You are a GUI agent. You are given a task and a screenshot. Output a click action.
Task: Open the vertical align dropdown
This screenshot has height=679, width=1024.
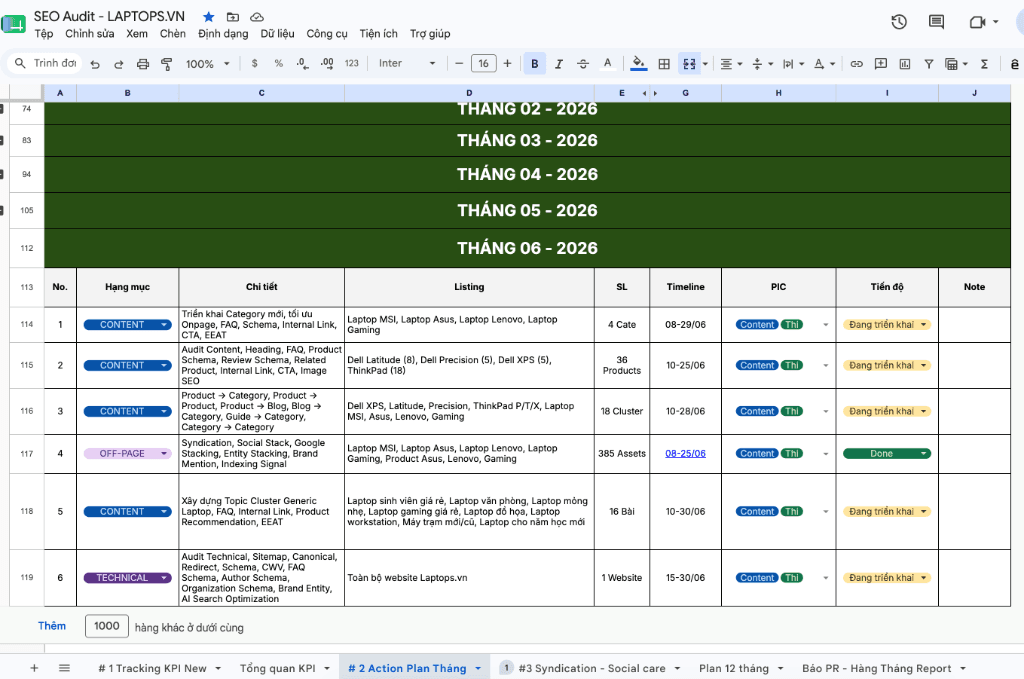[x=762, y=64]
